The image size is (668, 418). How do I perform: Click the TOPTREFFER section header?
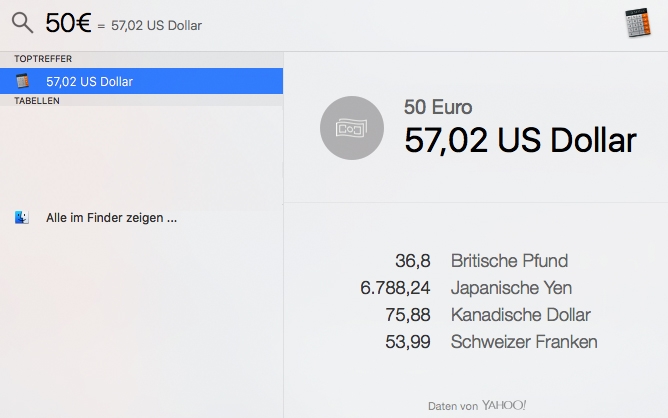(x=43, y=59)
